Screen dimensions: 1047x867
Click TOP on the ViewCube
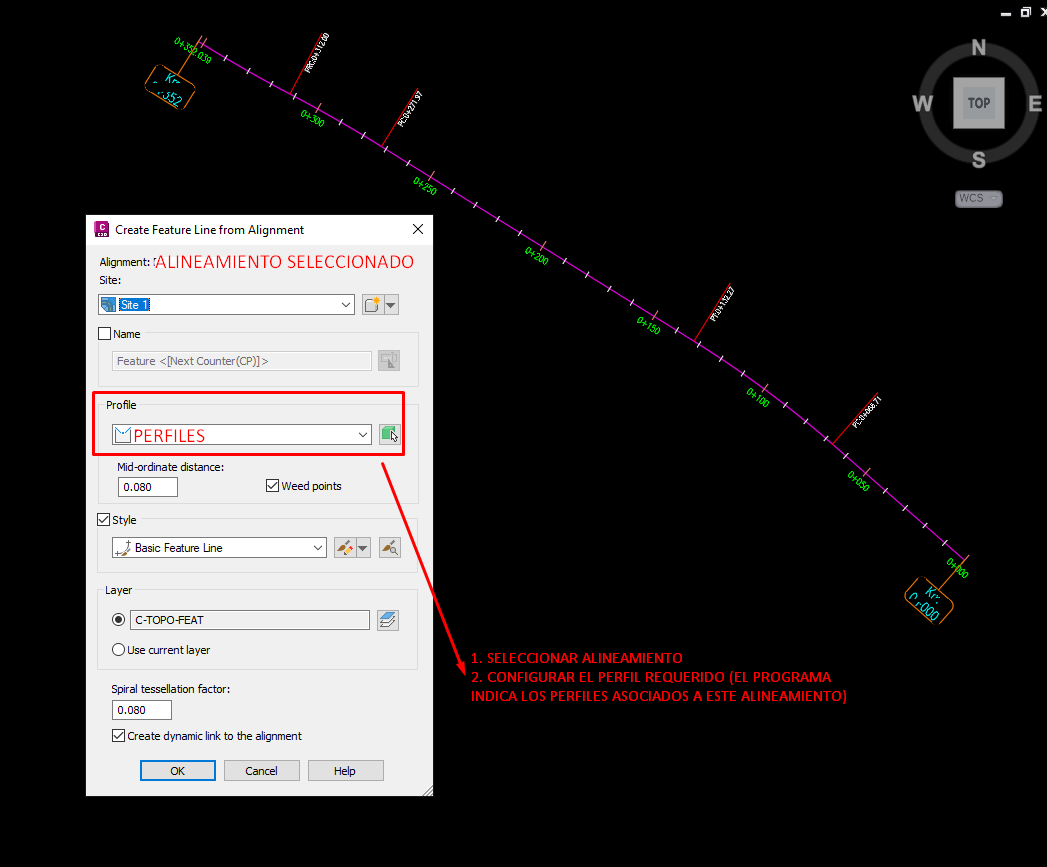click(978, 103)
